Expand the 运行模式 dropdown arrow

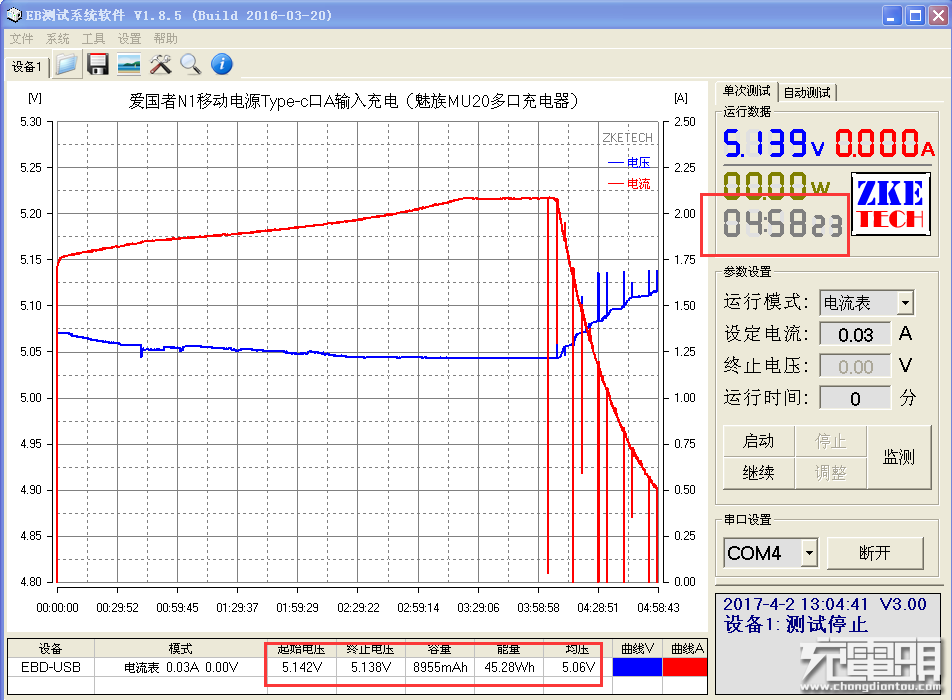click(x=905, y=302)
